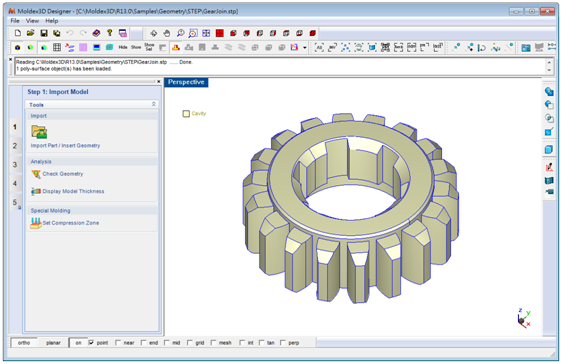Click the Cavity color swatch in legend

click(x=186, y=114)
